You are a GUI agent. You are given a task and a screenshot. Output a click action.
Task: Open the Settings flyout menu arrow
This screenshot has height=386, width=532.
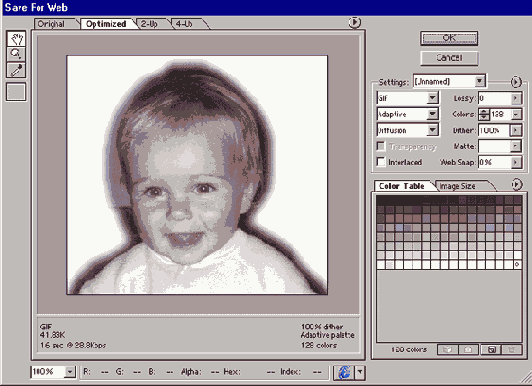pos(516,82)
